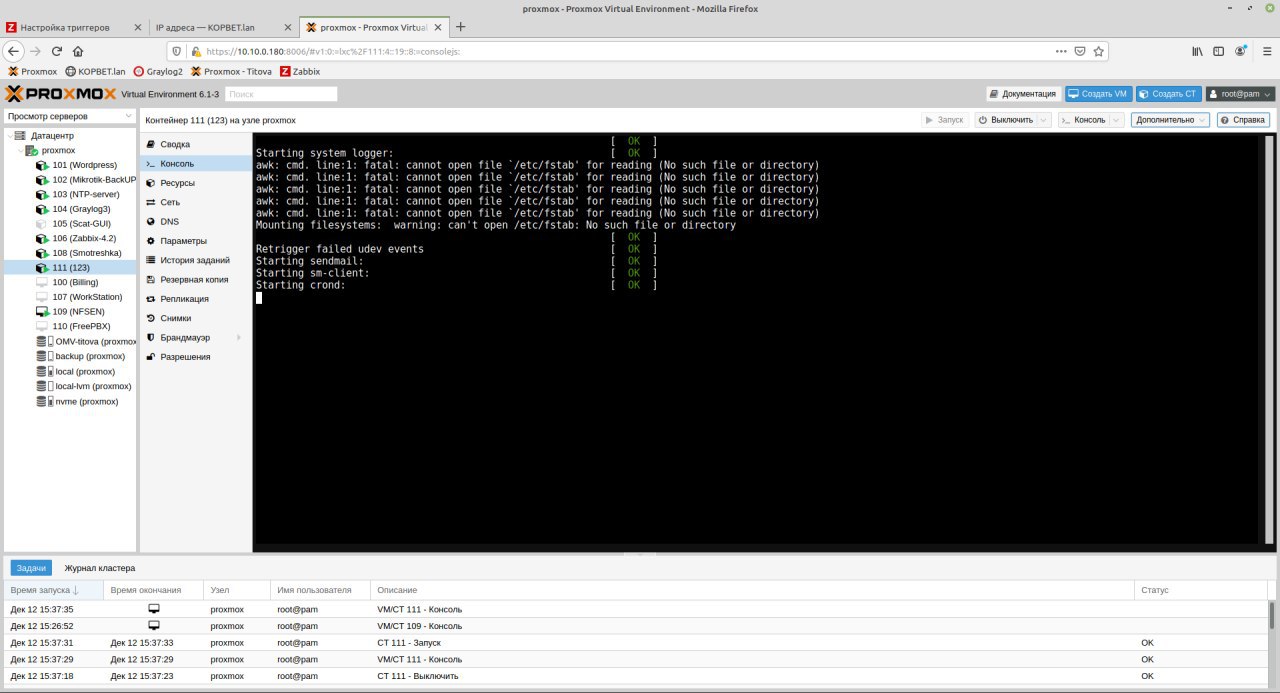Open page actions three-dot menu
This screenshot has height=693, width=1280.
[1061, 51]
